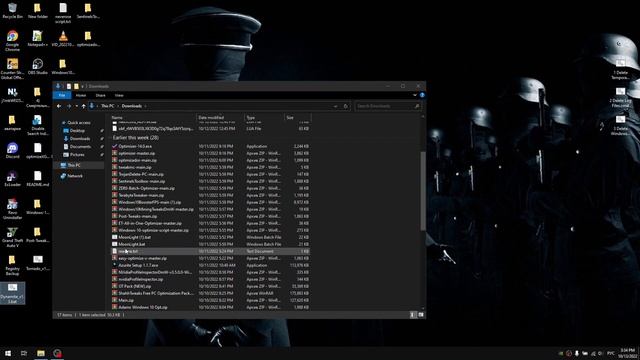Select This PC in navigation pane
The width and height of the screenshot is (640, 360).
[74, 165]
